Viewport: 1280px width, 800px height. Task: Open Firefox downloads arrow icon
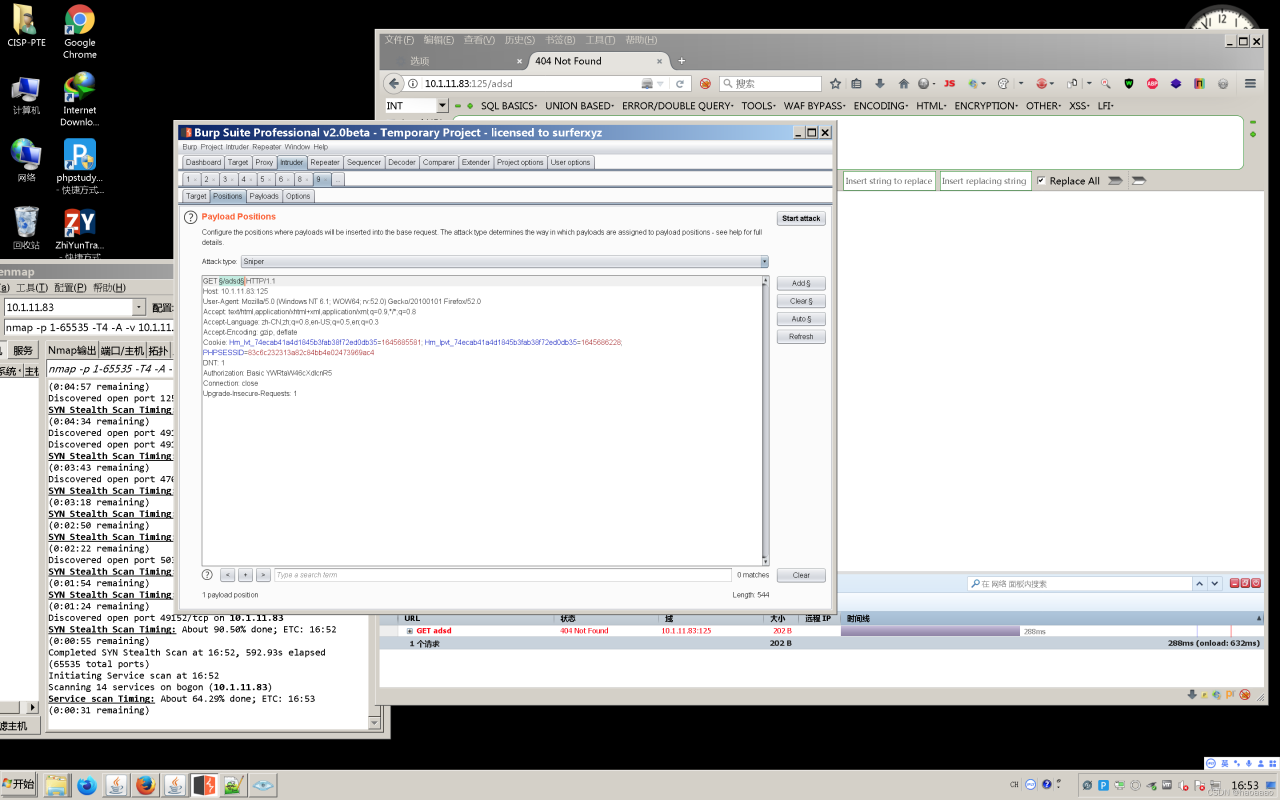pos(880,84)
